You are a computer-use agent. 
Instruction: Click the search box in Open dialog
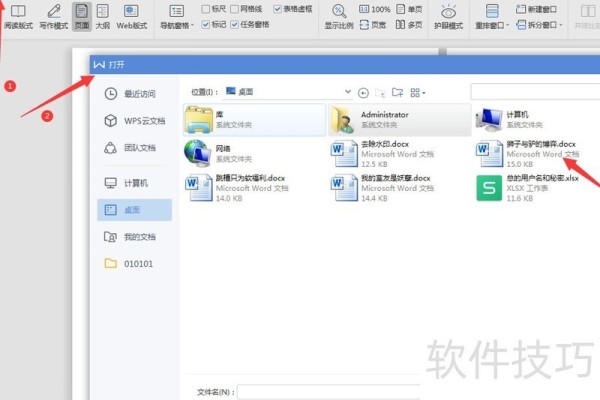[535, 92]
